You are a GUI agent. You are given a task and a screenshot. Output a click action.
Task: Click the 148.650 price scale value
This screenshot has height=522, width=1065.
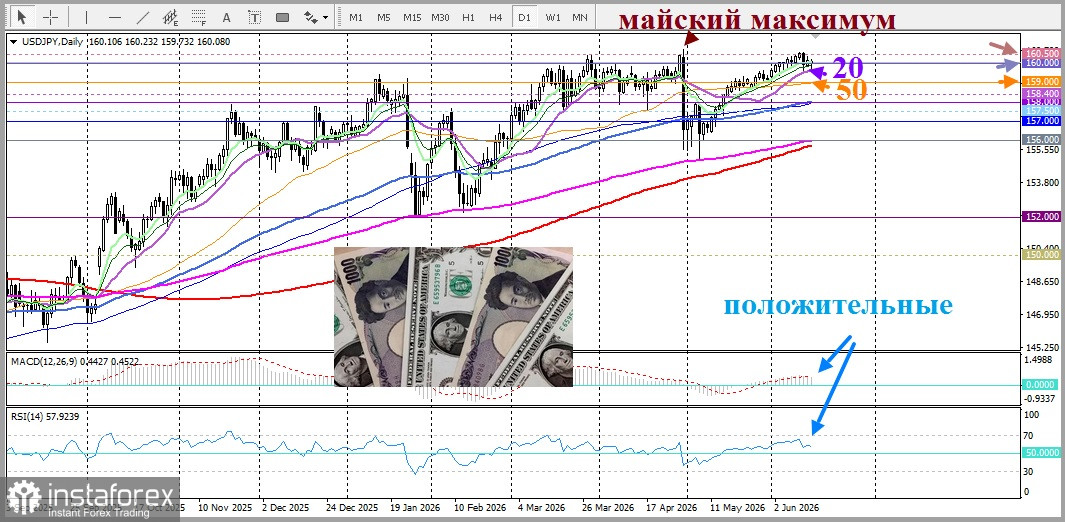coord(1042,281)
